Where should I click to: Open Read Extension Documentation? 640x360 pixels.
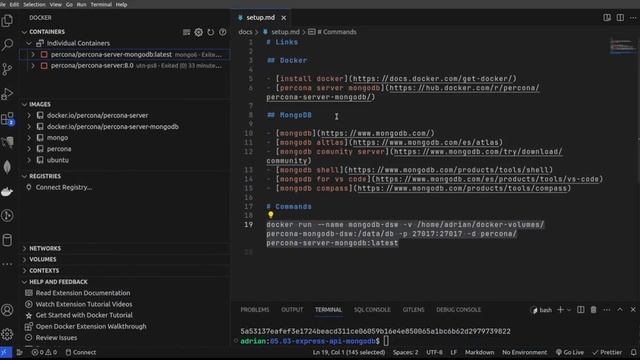[x=83, y=293]
